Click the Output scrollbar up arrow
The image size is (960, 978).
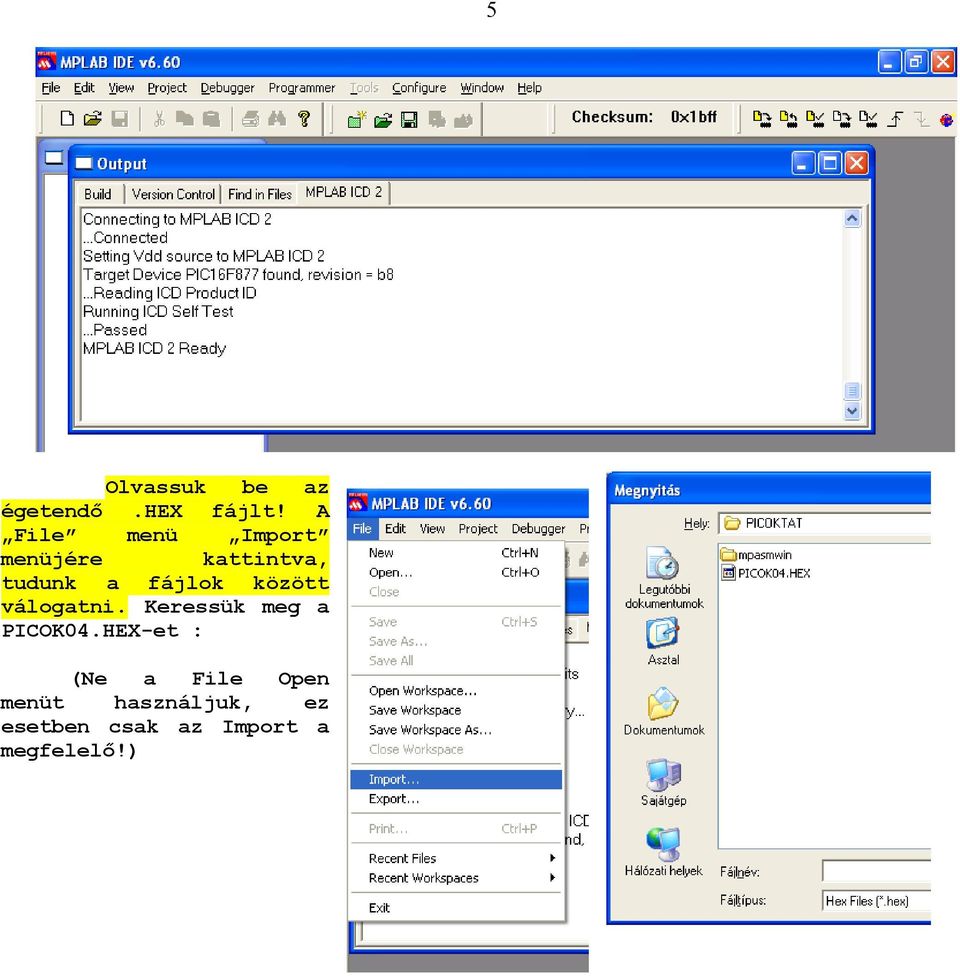point(852,218)
